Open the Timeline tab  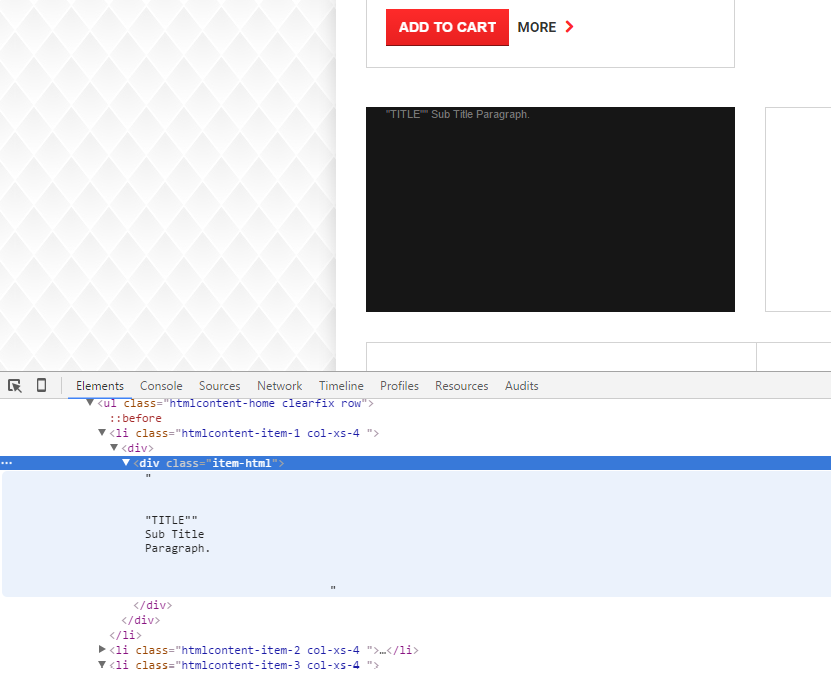tap(341, 386)
